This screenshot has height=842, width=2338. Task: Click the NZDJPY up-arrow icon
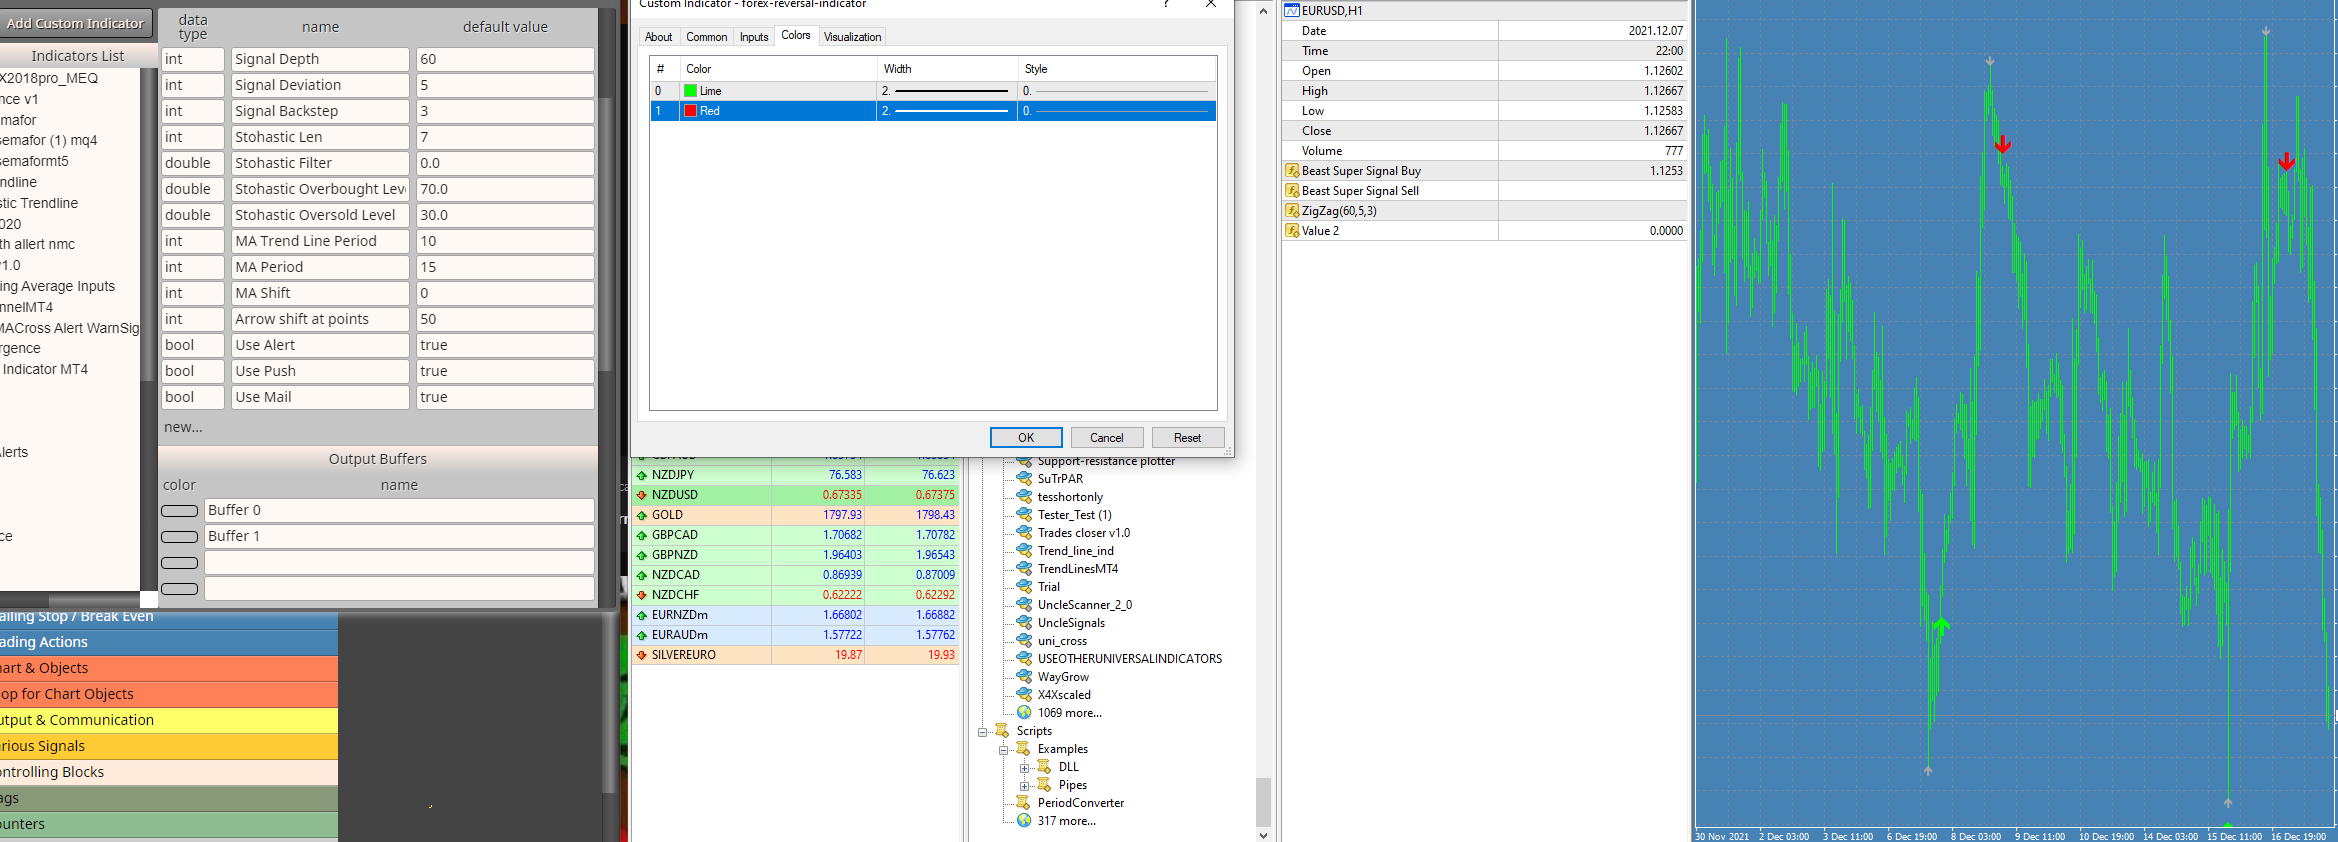[x=642, y=475]
